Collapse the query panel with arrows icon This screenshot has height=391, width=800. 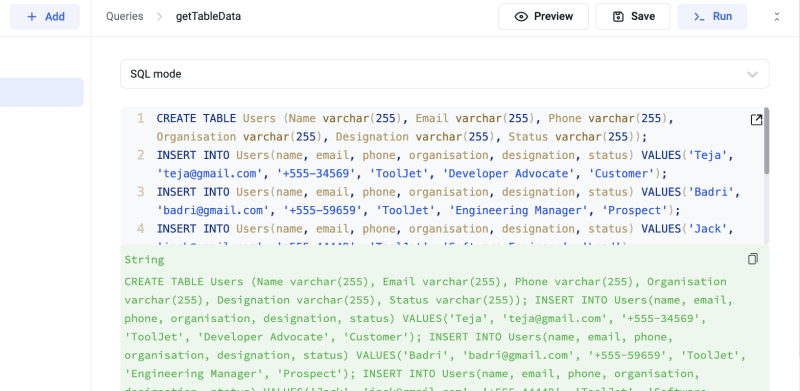(x=777, y=17)
